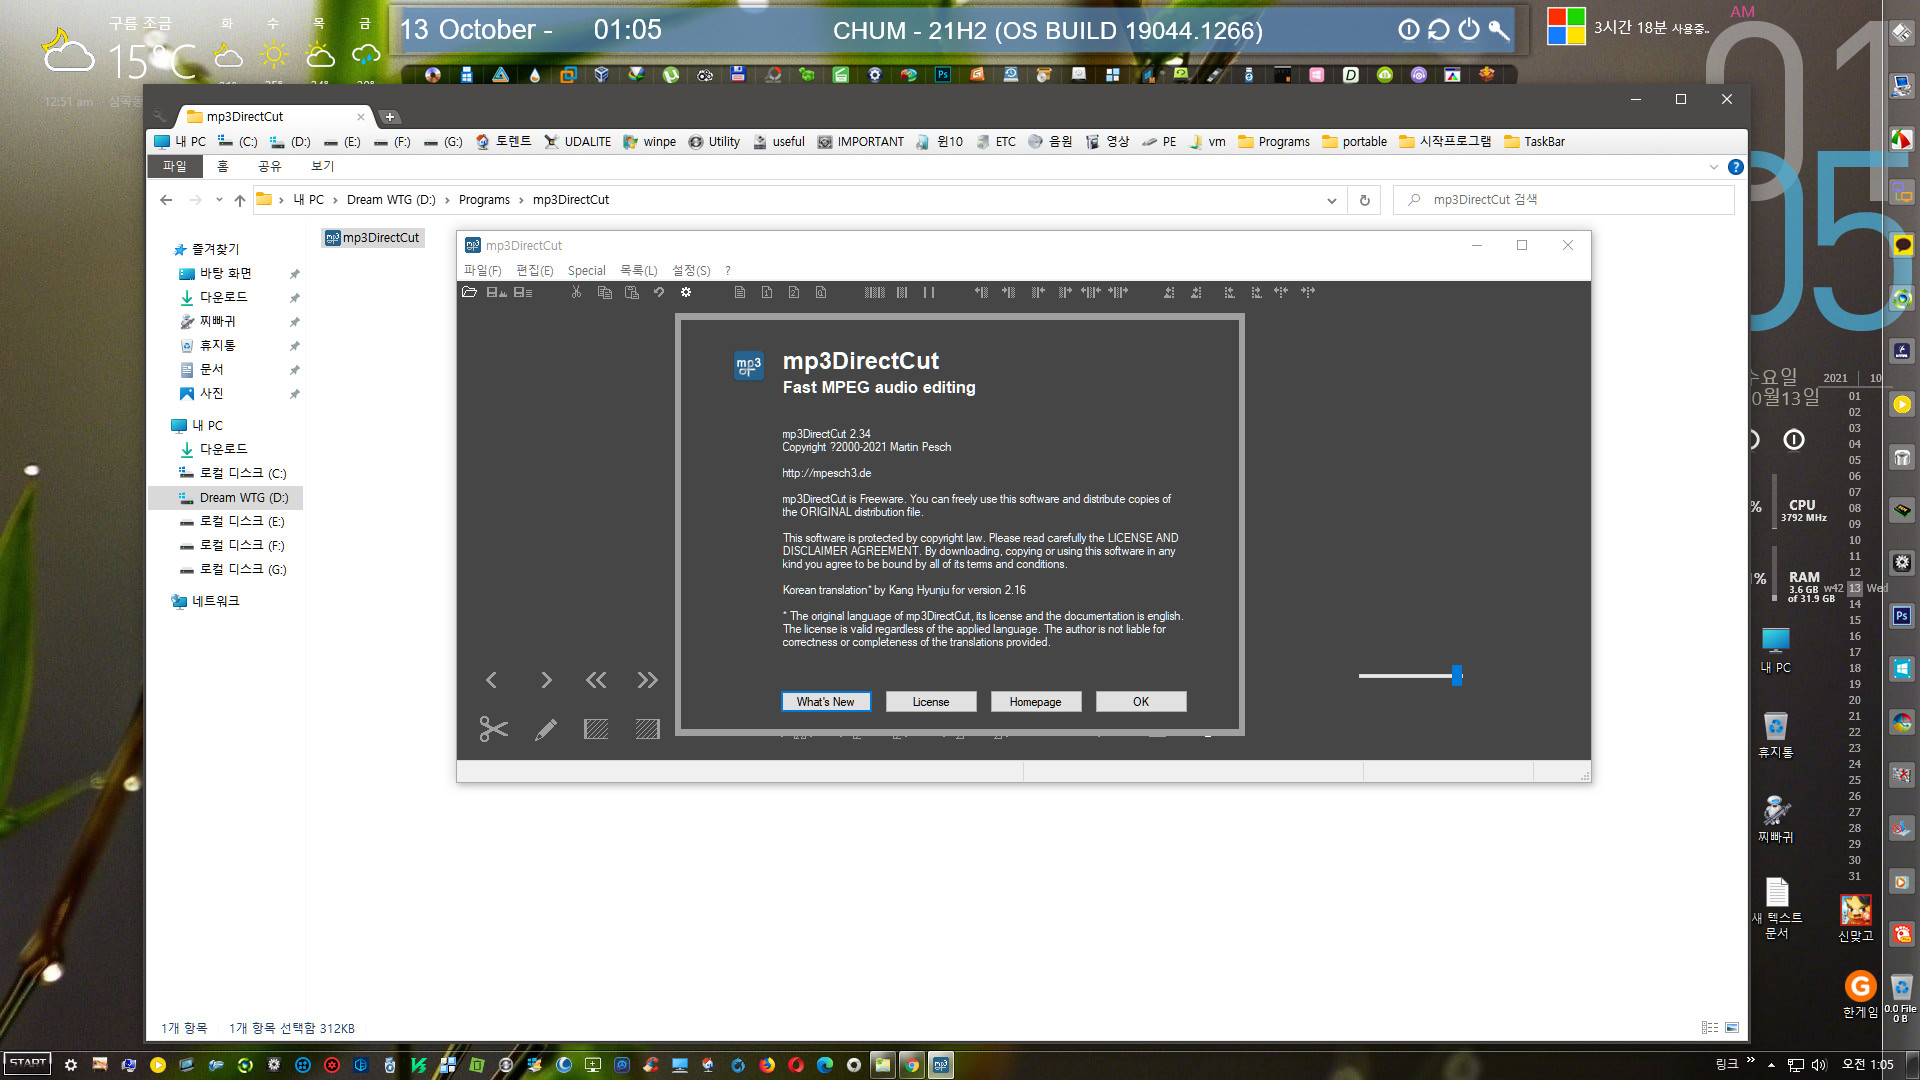Click the pencil edit button

(545, 729)
